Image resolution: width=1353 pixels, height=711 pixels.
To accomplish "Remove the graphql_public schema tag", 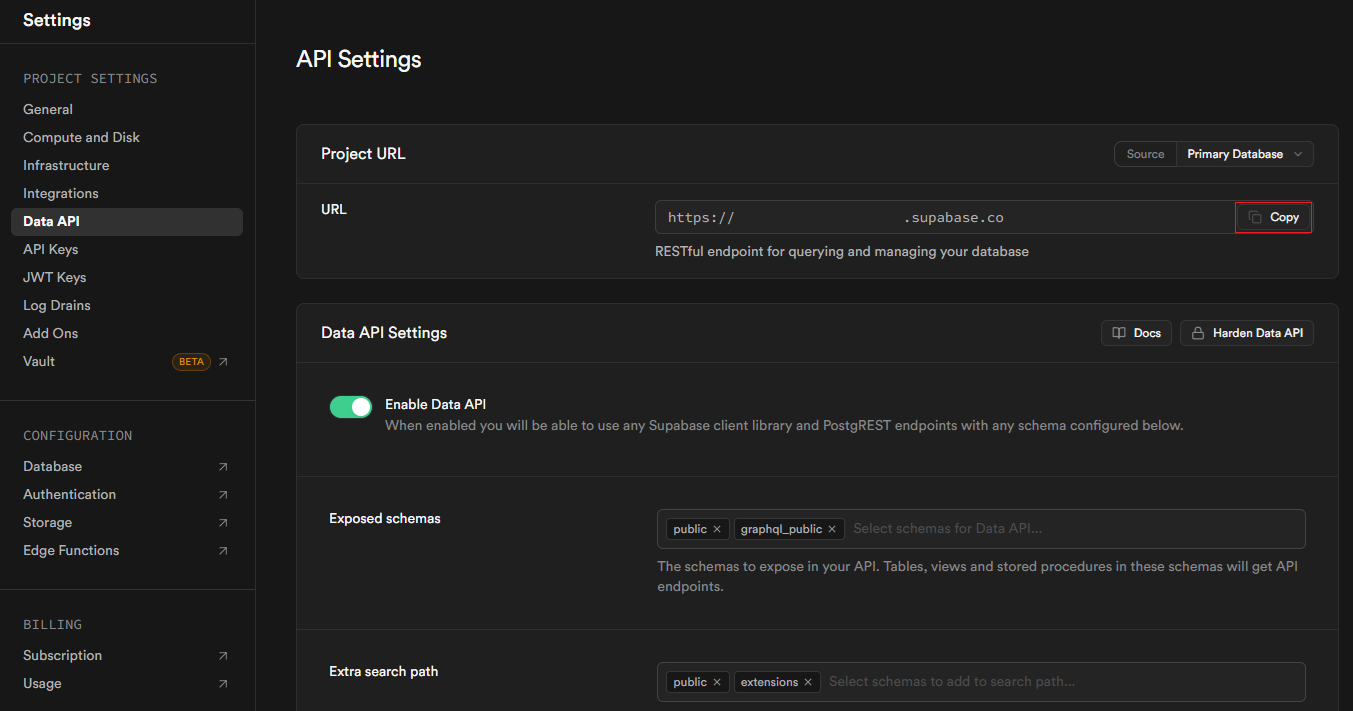I will (832, 529).
